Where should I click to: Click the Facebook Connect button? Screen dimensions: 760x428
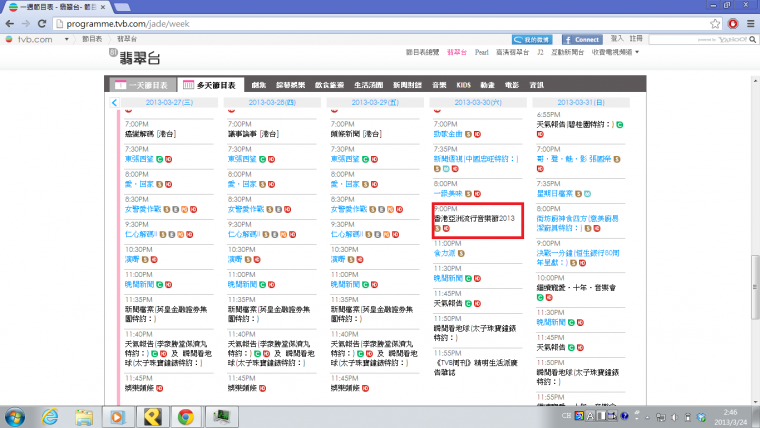point(582,40)
